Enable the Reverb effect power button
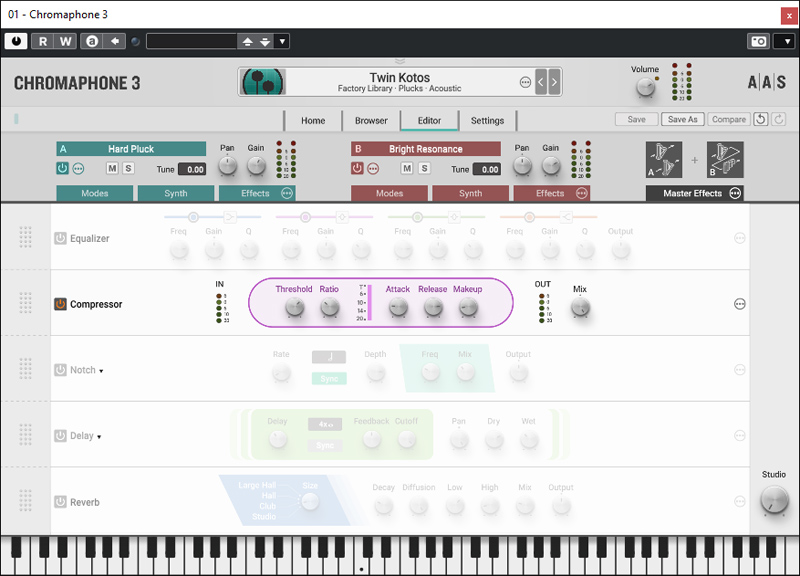800x576 pixels. click(x=60, y=502)
